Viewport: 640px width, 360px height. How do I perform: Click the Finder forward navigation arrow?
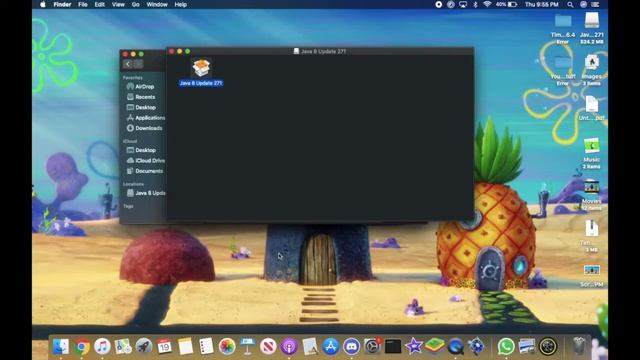coord(138,64)
